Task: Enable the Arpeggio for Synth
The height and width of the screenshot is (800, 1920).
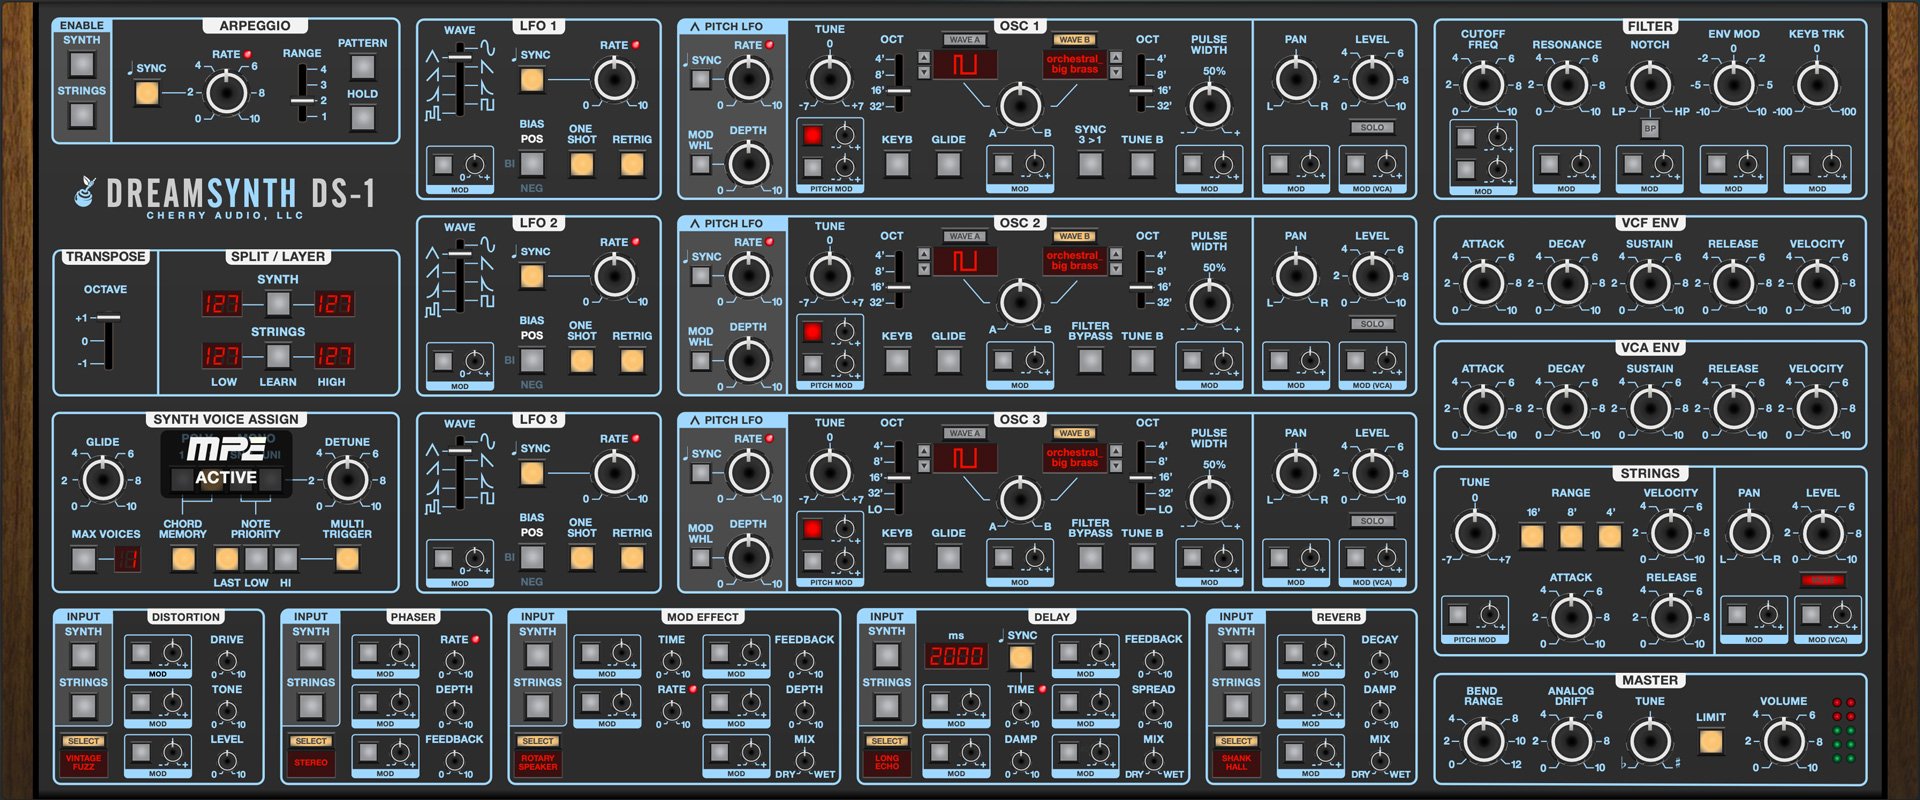Action: click(x=81, y=64)
